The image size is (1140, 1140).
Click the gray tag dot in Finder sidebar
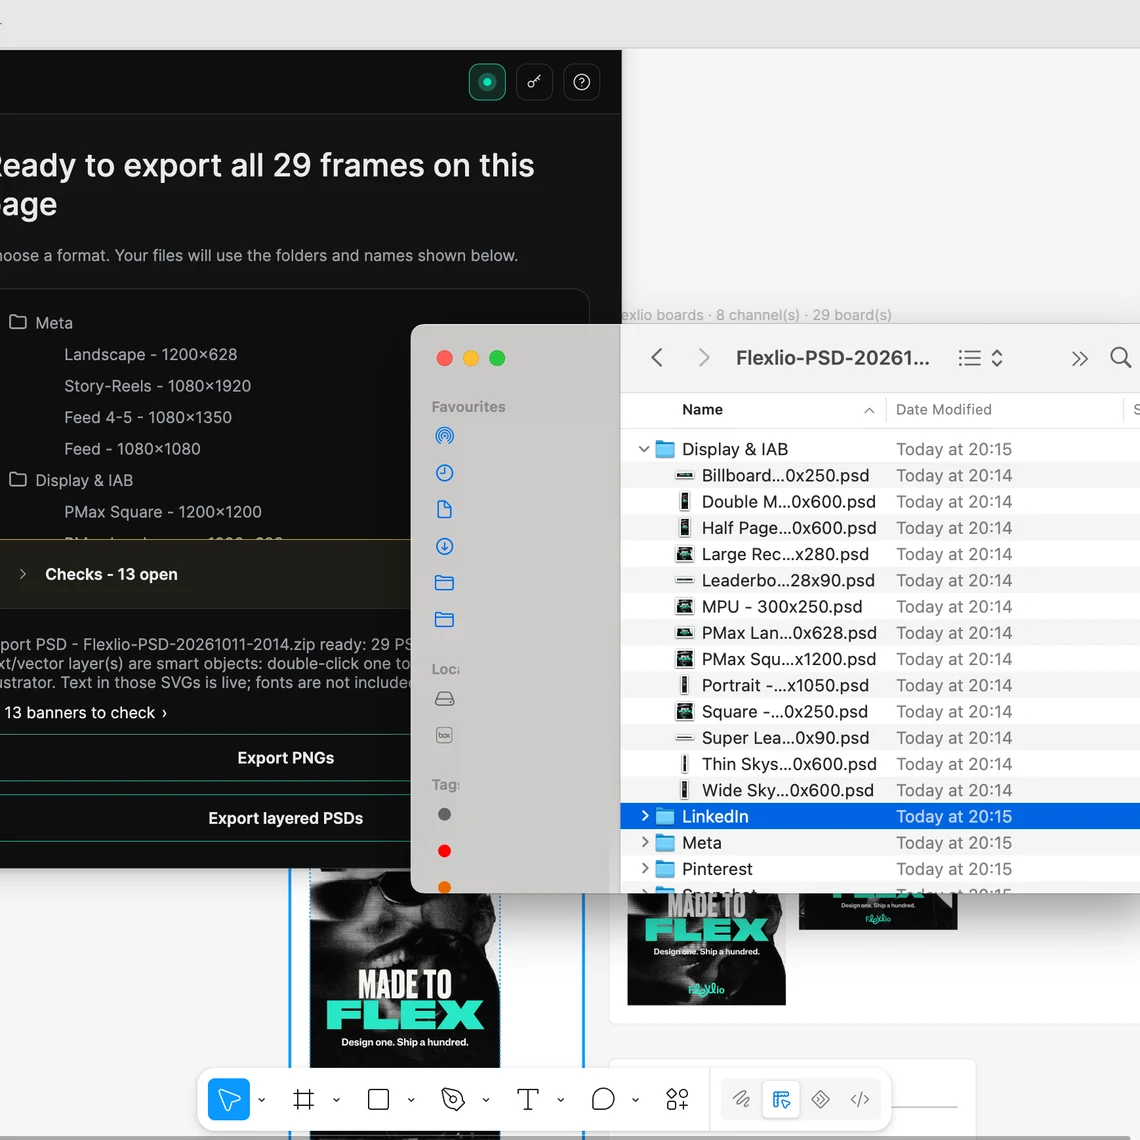[444, 814]
